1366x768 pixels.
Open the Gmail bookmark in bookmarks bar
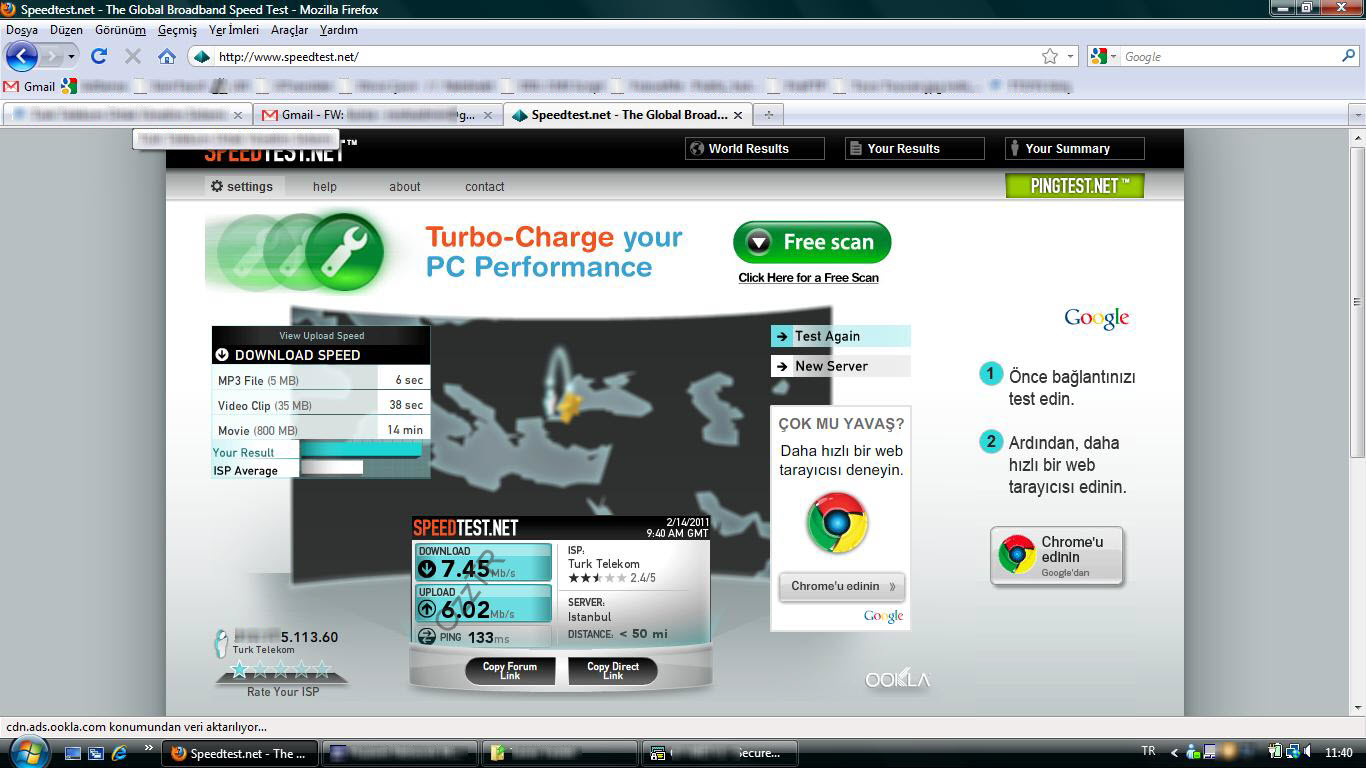[30, 86]
